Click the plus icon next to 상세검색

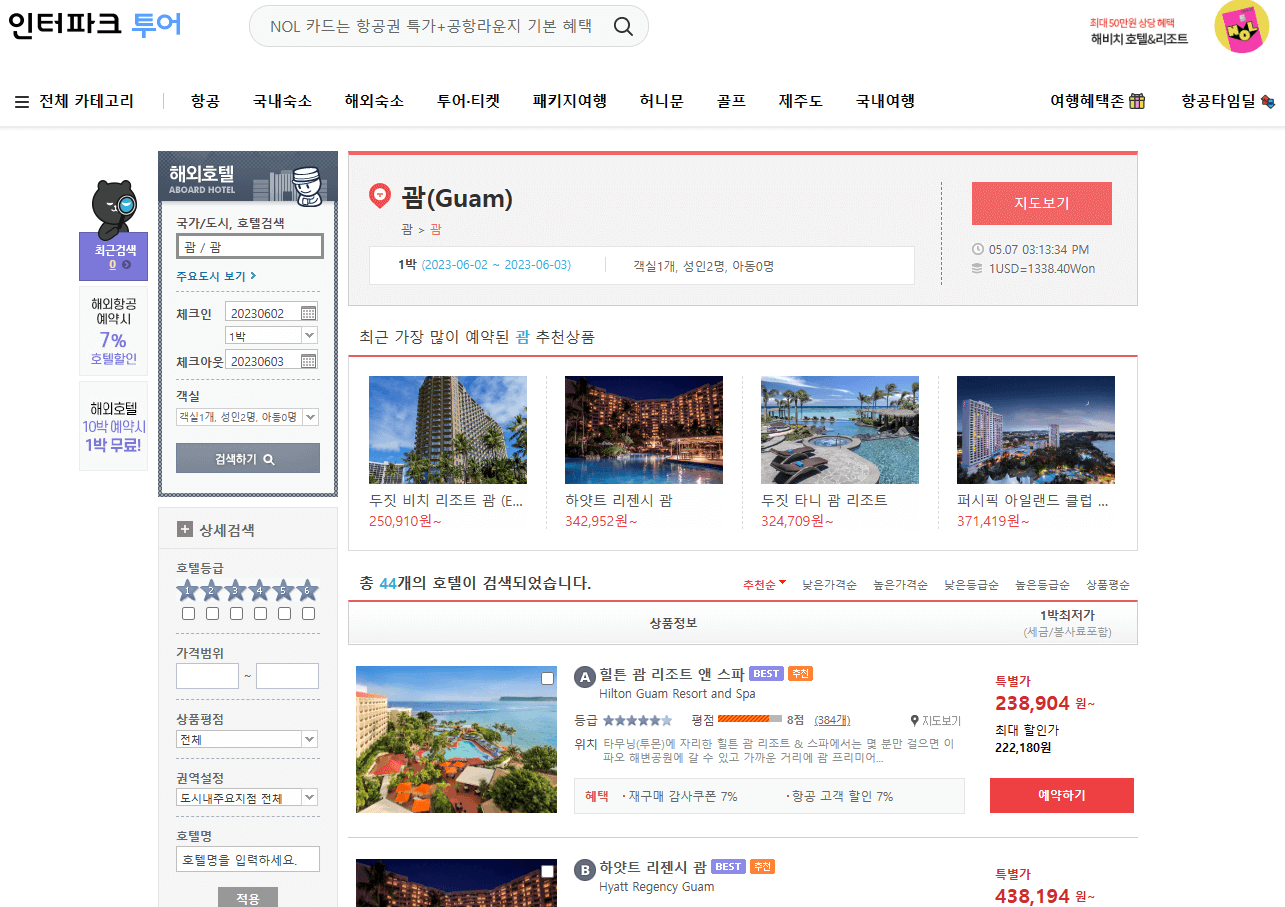point(185,530)
